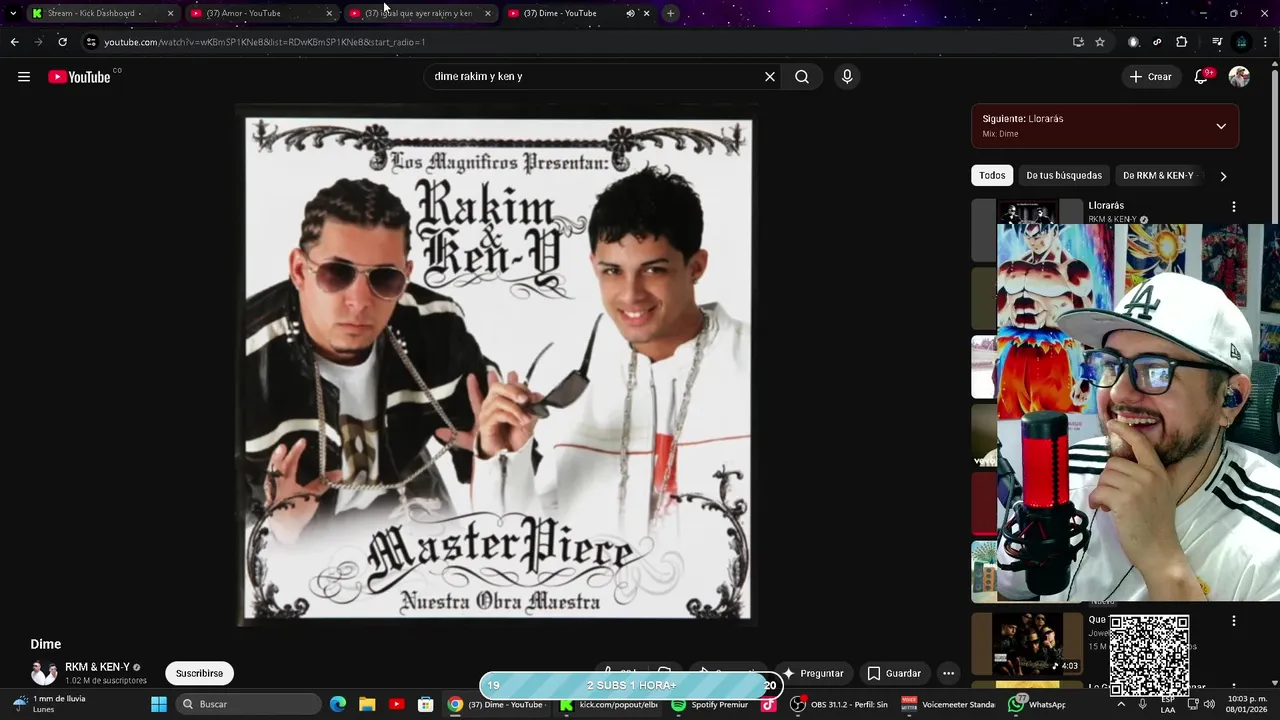The width and height of the screenshot is (1280, 720).
Task: Start voice search with the microphone
Action: 847,77
